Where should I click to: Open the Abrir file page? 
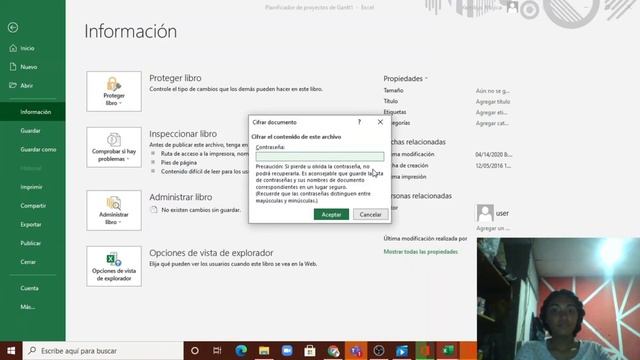pyautogui.click(x=26, y=86)
